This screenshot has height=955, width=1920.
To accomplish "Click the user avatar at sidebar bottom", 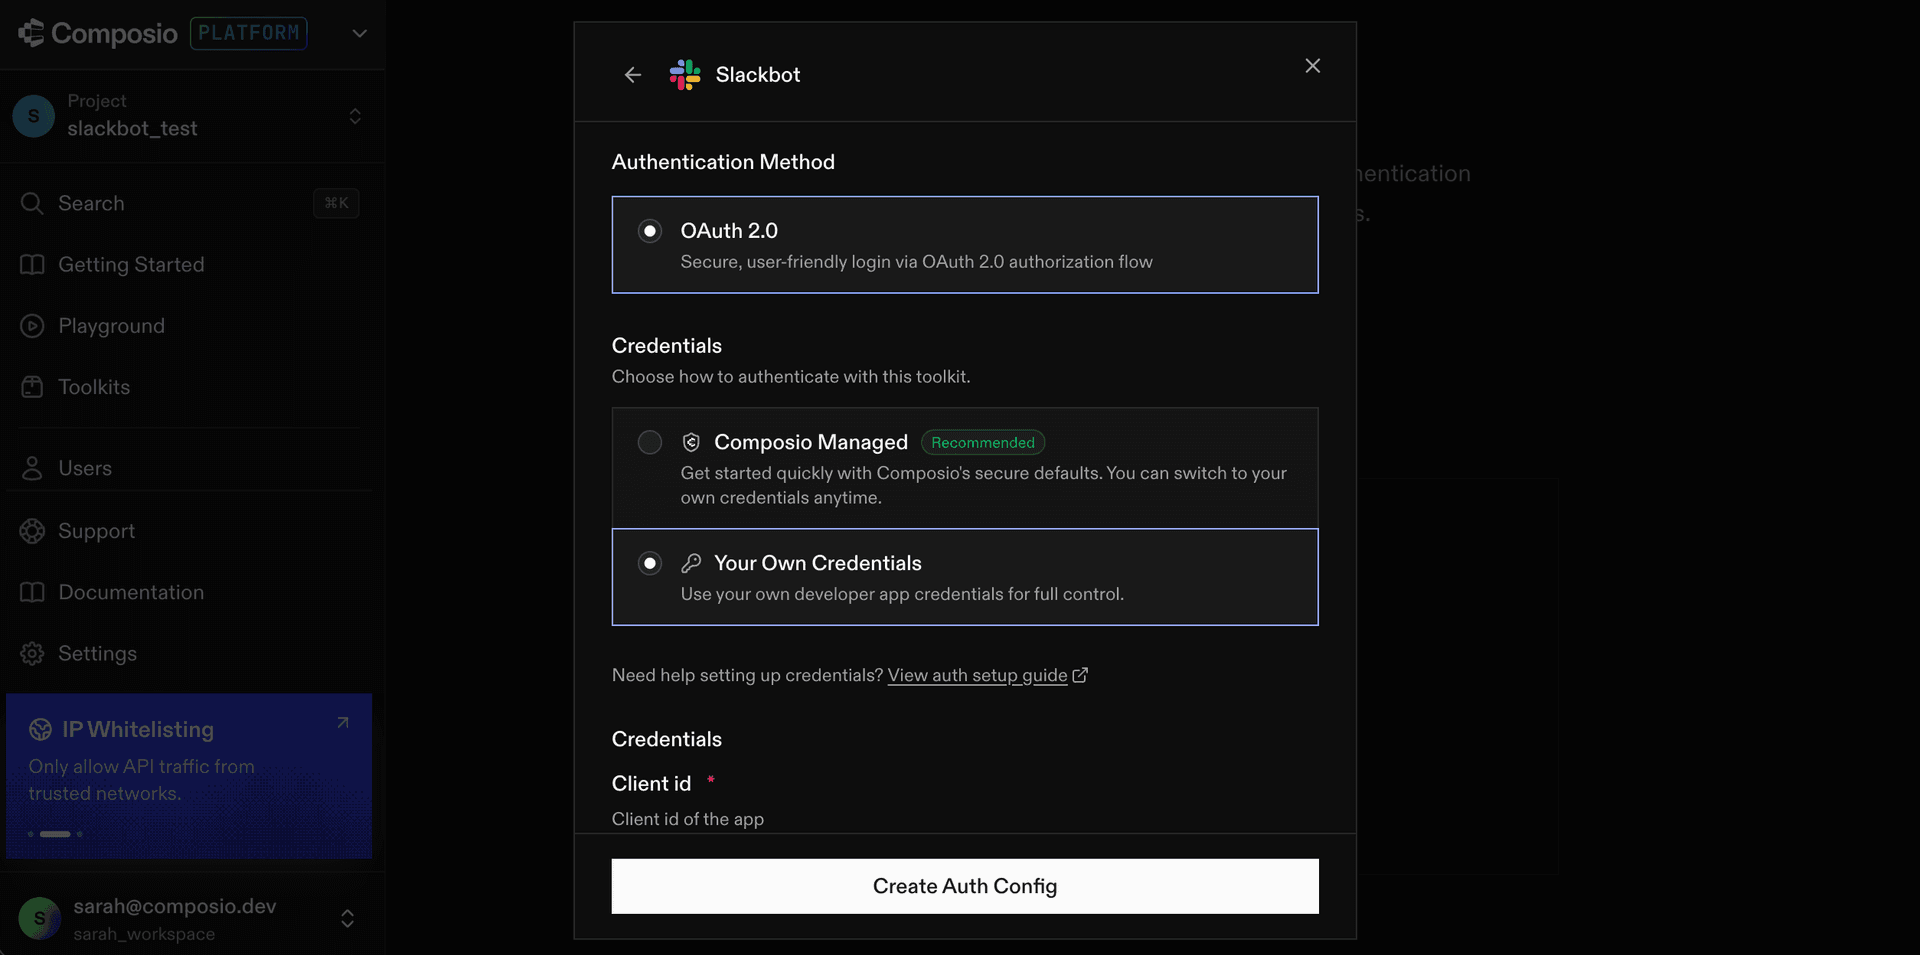I will point(40,918).
